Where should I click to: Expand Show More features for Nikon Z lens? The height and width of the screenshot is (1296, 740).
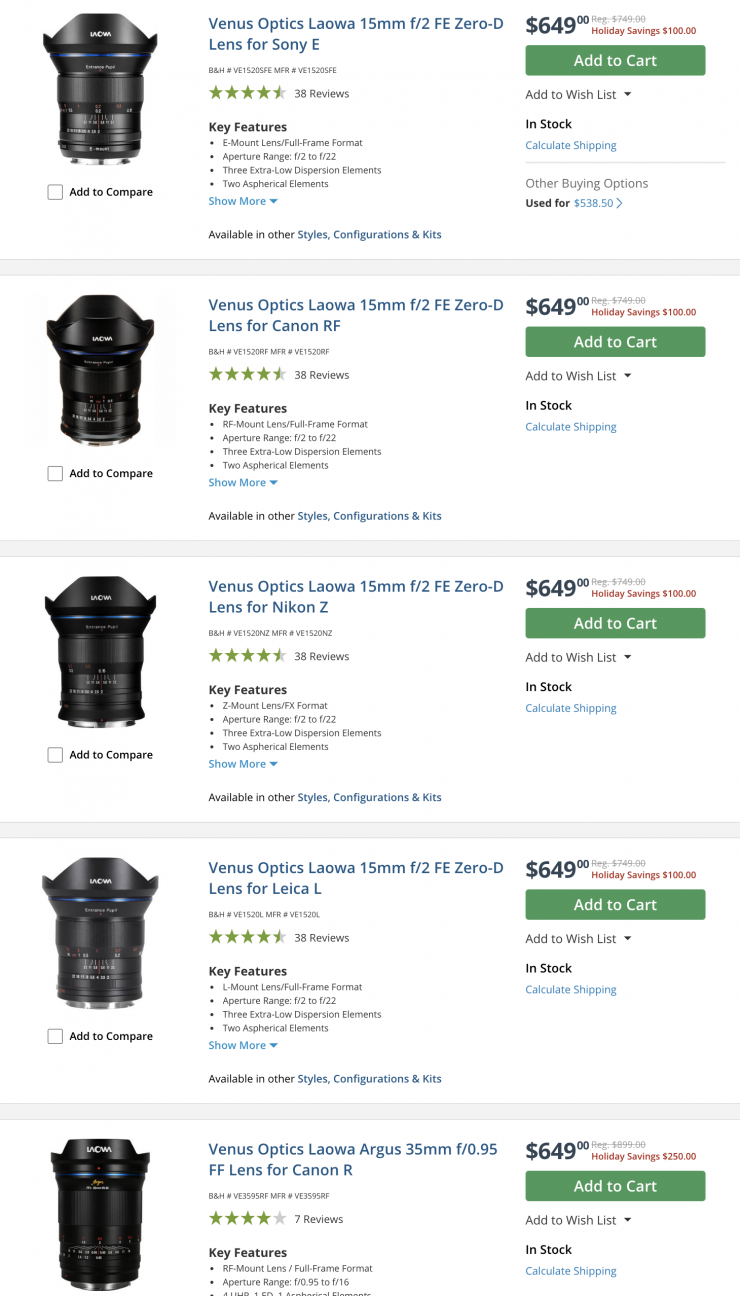click(x=243, y=764)
